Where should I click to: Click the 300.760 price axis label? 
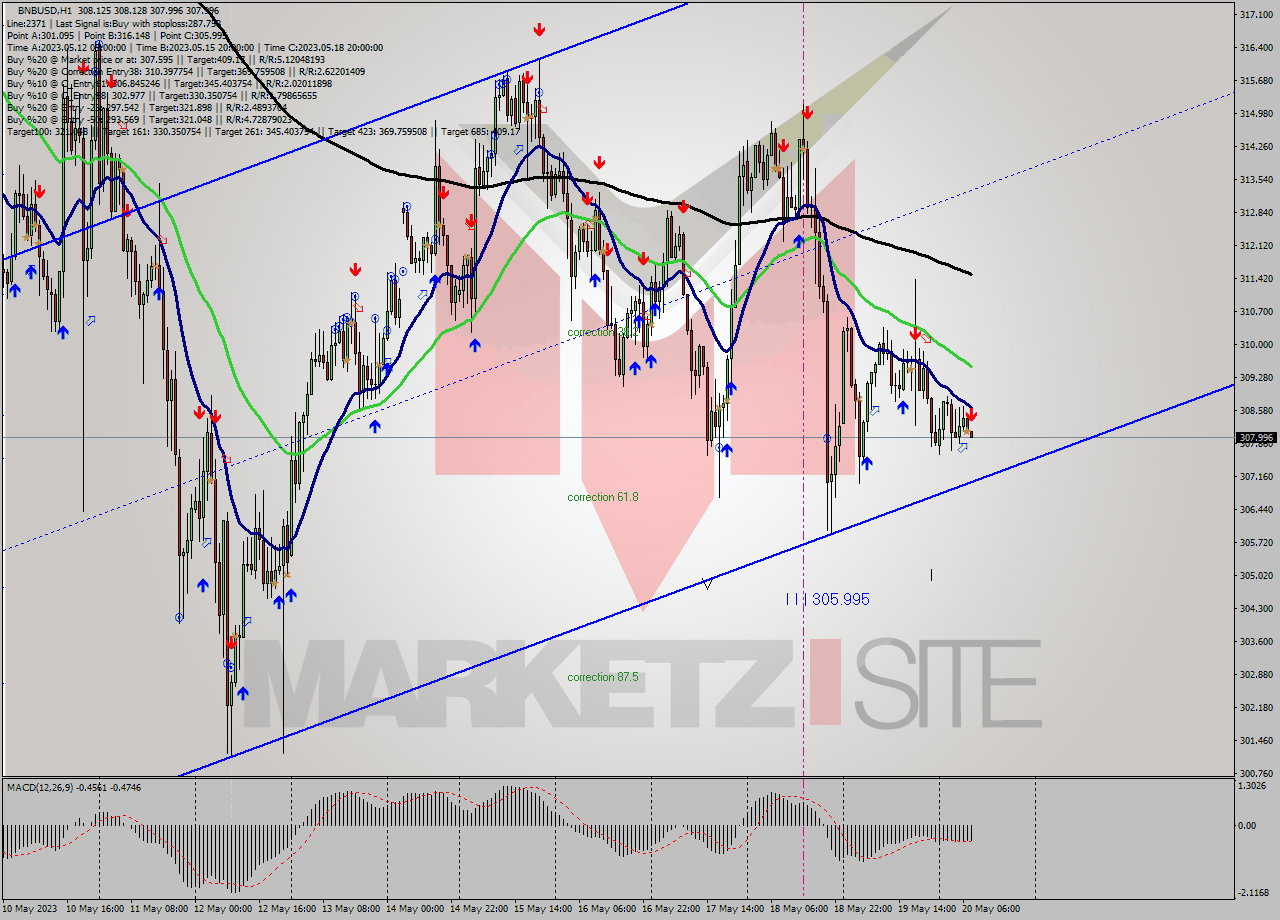tap(1255, 774)
